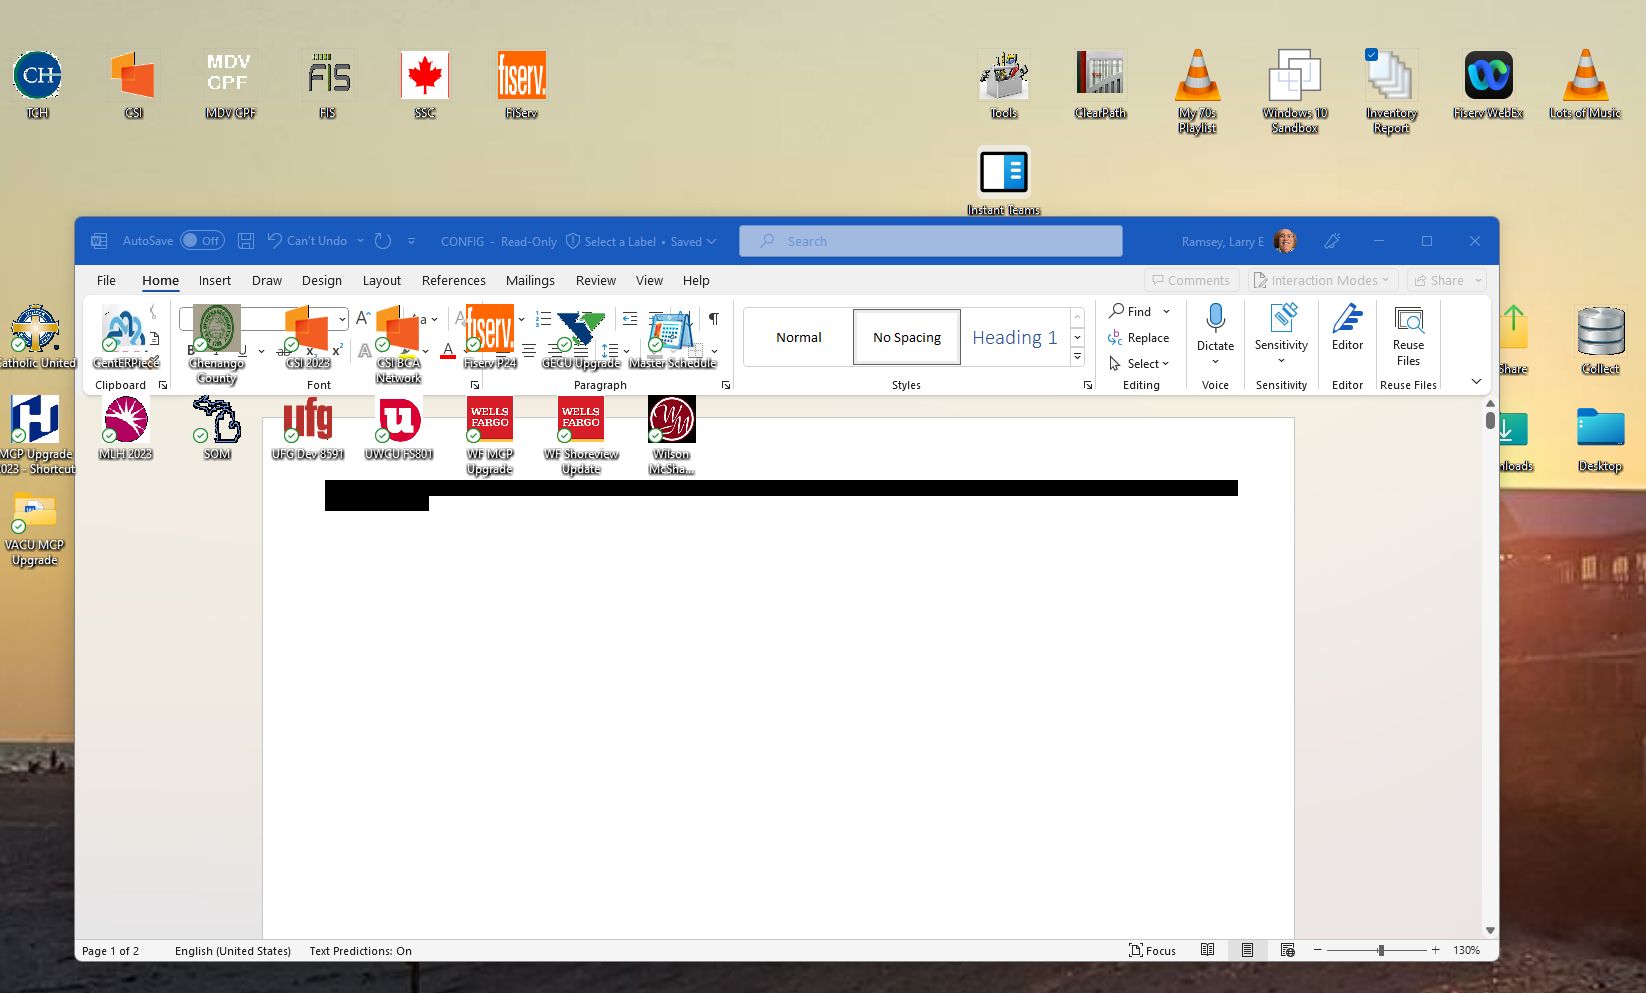
Task: Open the Font dialog launcher
Action: pyautogui.click(x=475, y=385)
